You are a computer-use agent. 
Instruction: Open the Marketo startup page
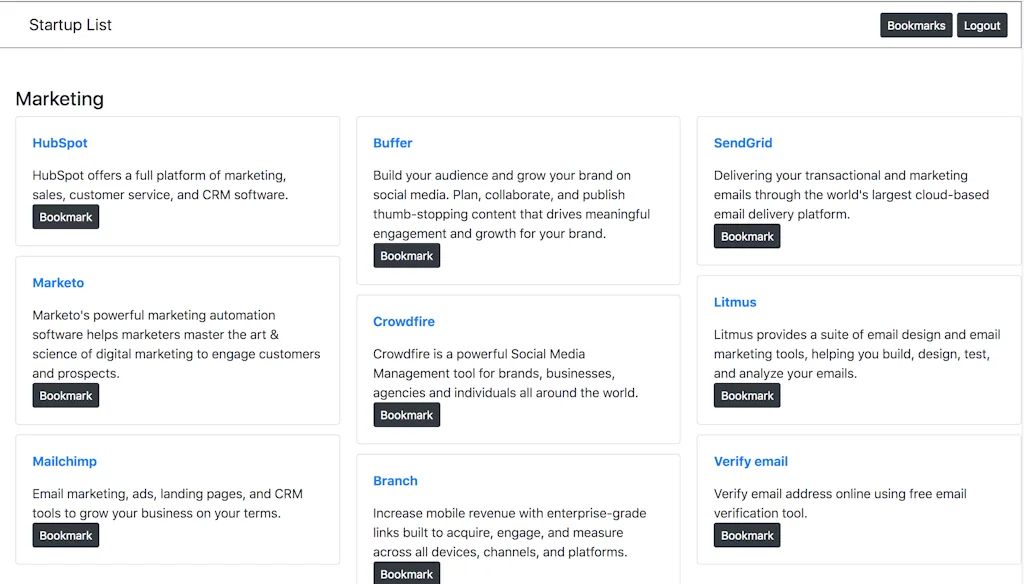[58, 283]
